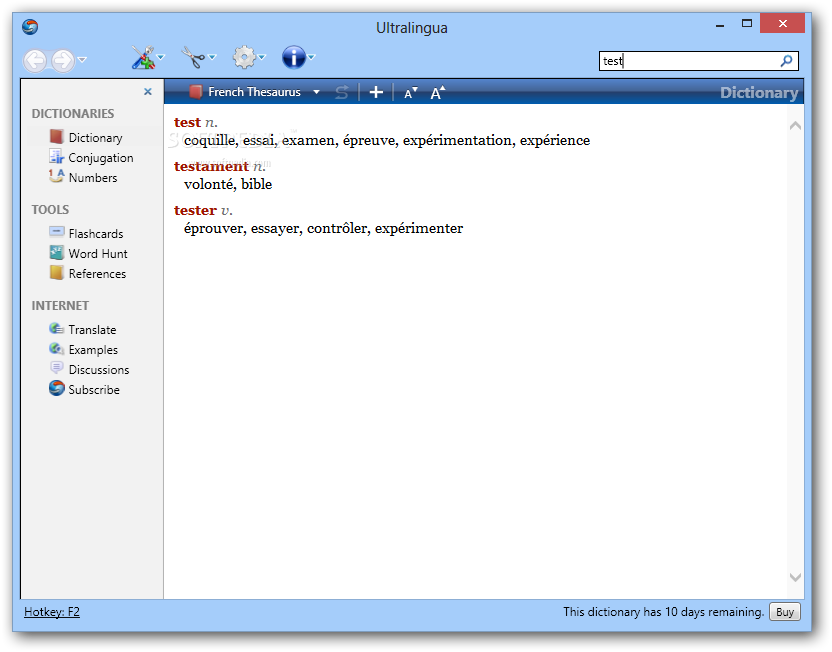The image size is (832, 652).
Task: Click the headword tester
Action: [x=195, y=211]
